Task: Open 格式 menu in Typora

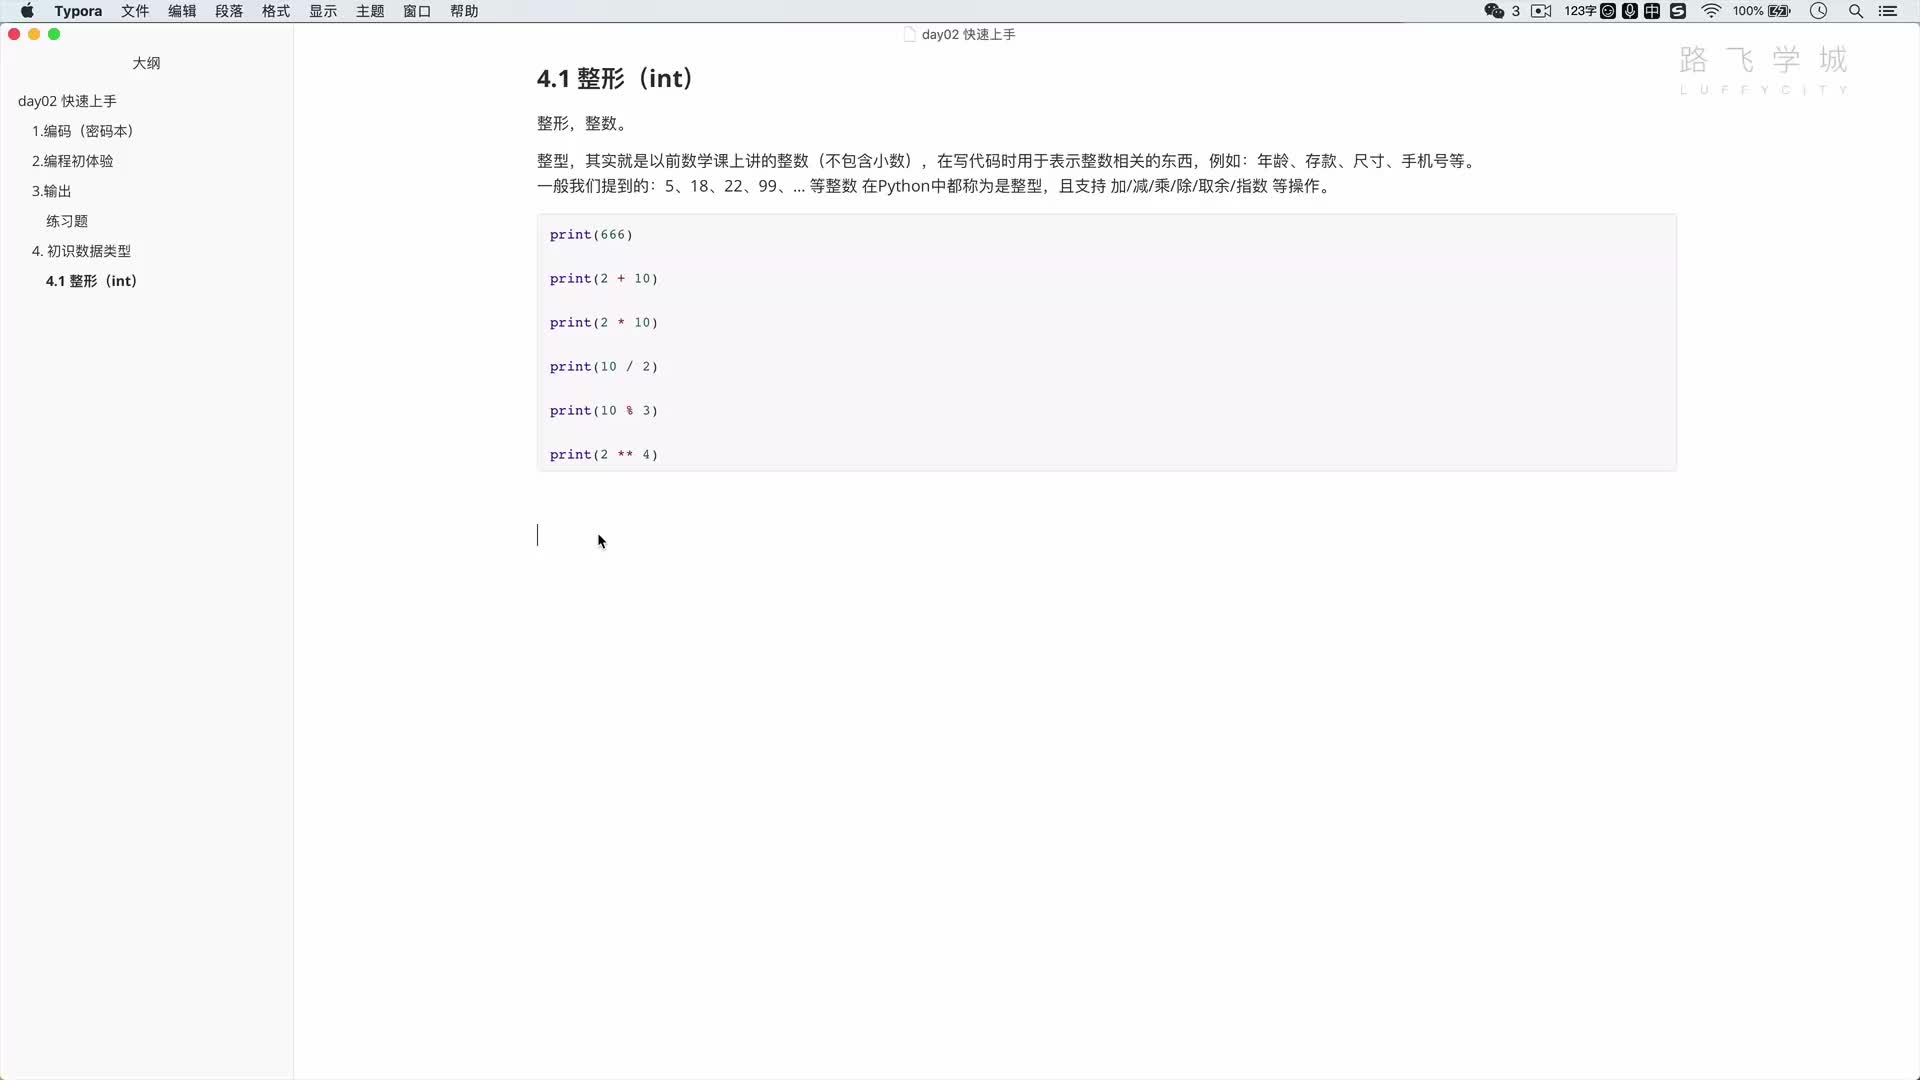Action: (x=274, y=11)
